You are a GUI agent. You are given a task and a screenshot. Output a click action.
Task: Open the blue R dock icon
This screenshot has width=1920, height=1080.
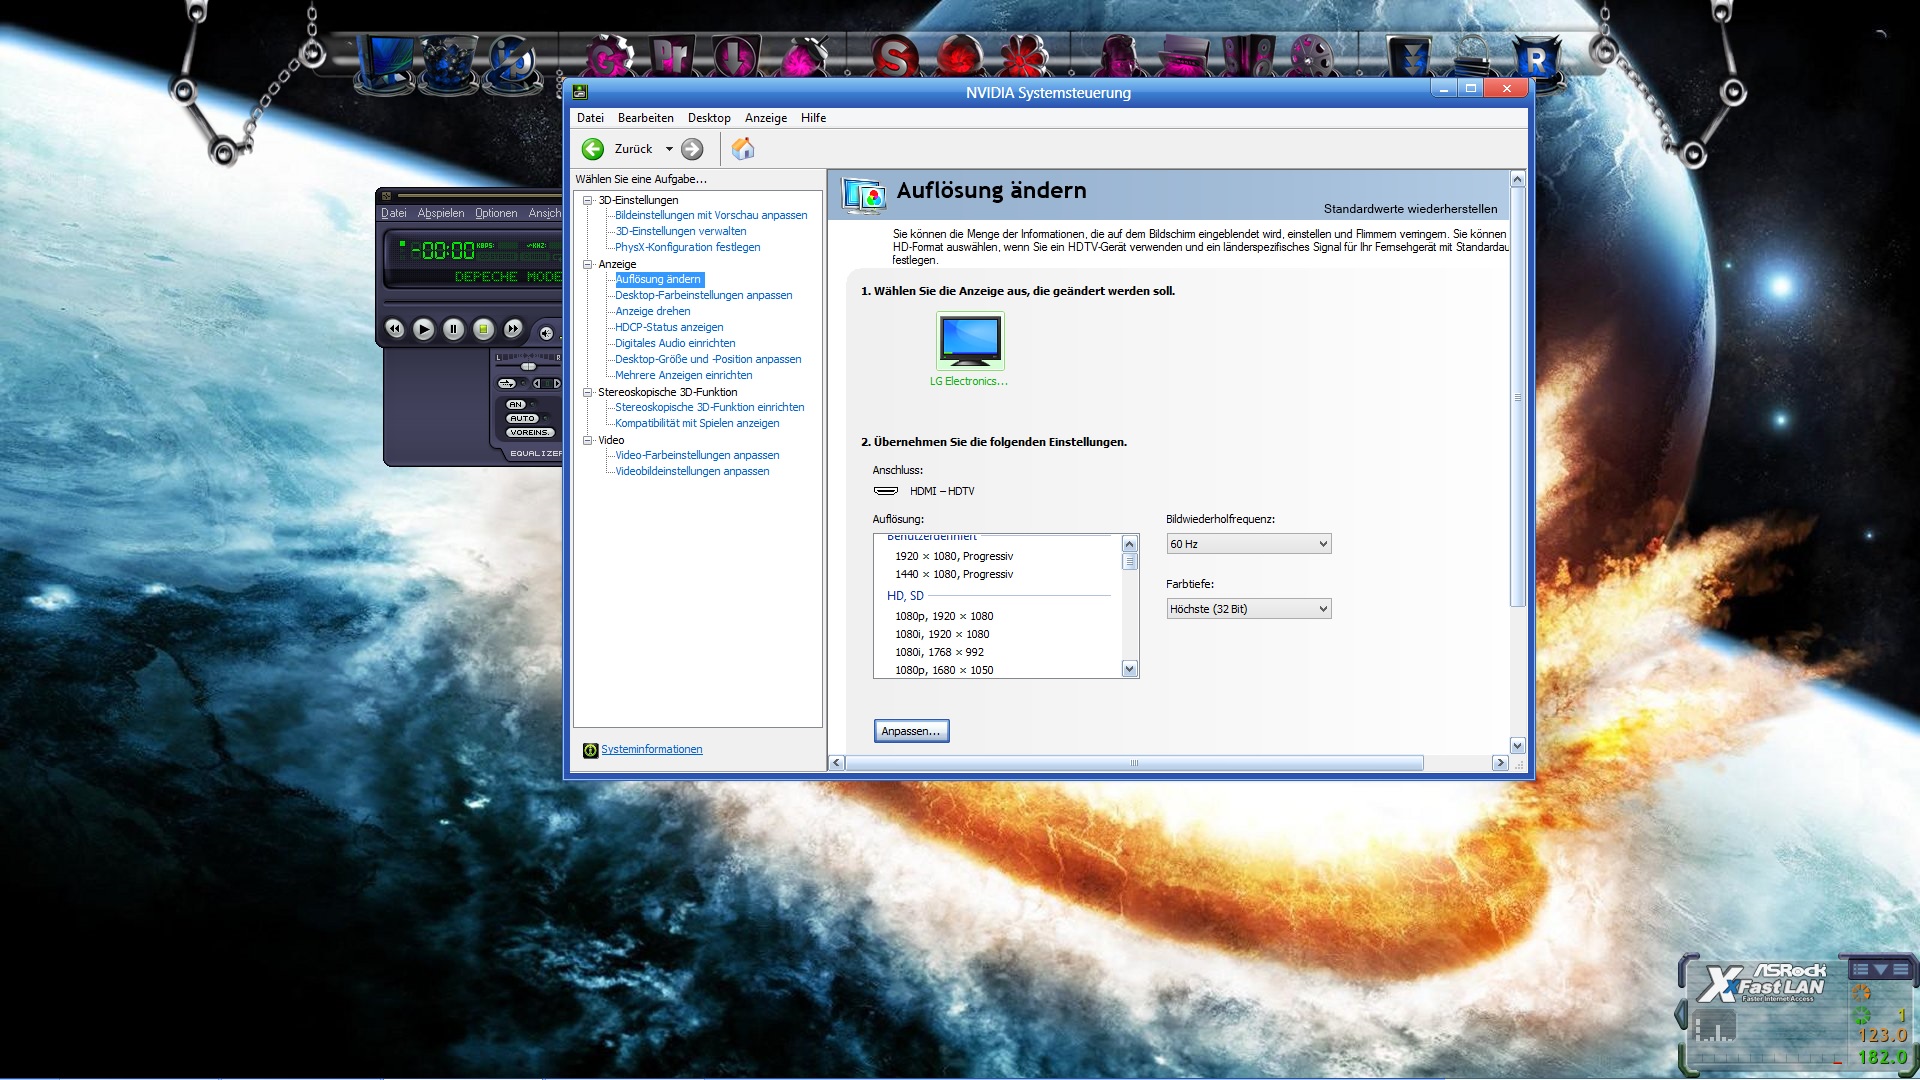point(1536,60)
